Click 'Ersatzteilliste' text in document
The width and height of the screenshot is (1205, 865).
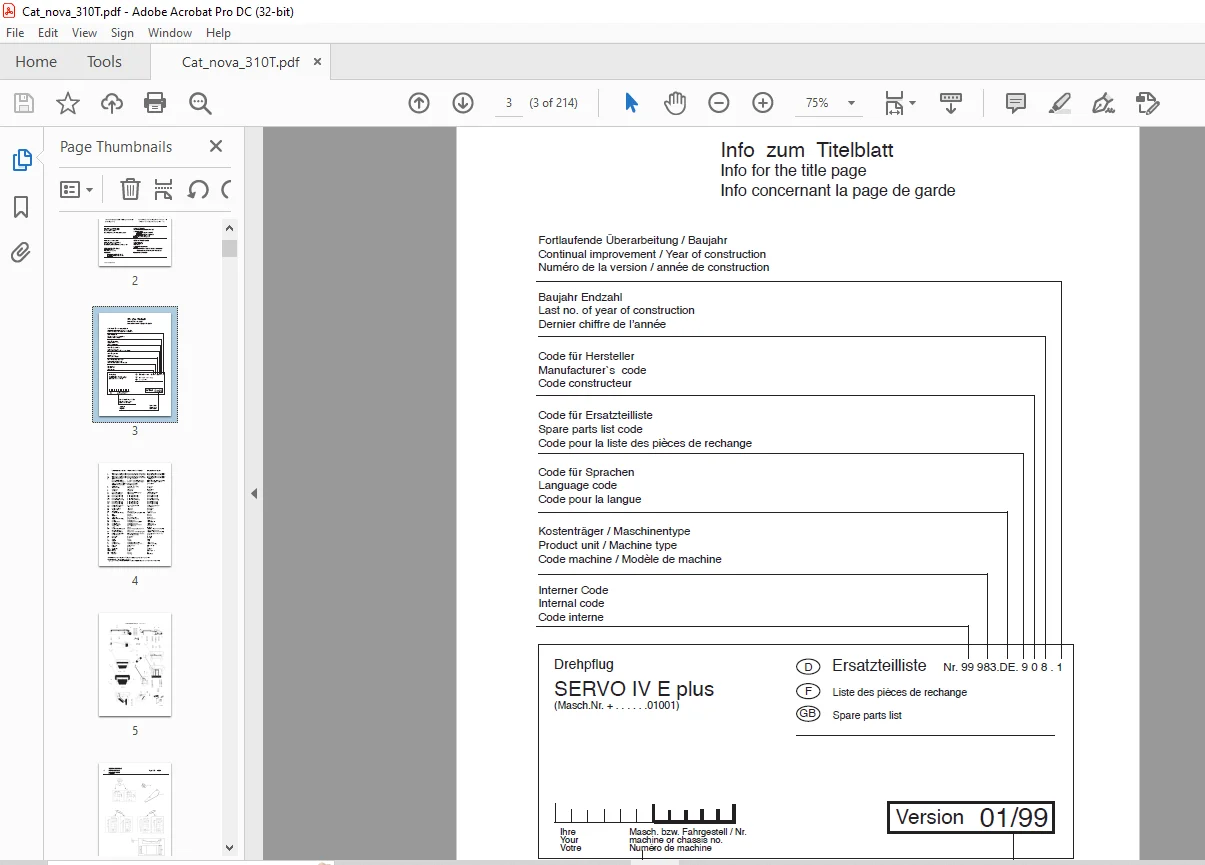[x=879, y=666]
